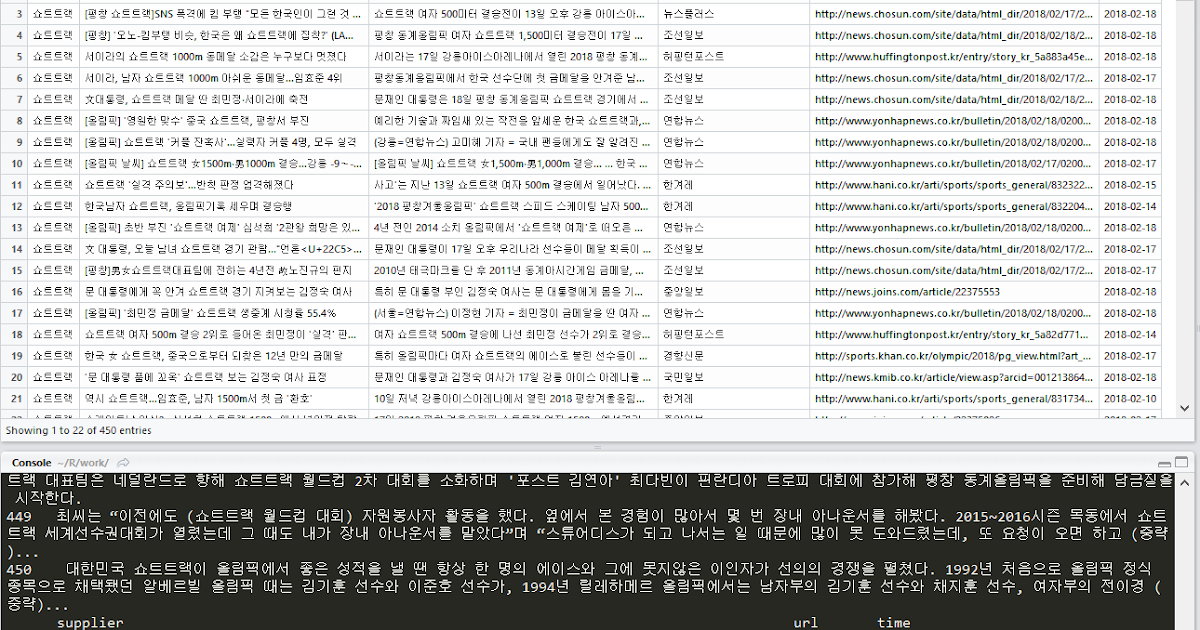Sort table by the time column header
This screenshot has height=630, width=1200.
(x=894, y=621)
